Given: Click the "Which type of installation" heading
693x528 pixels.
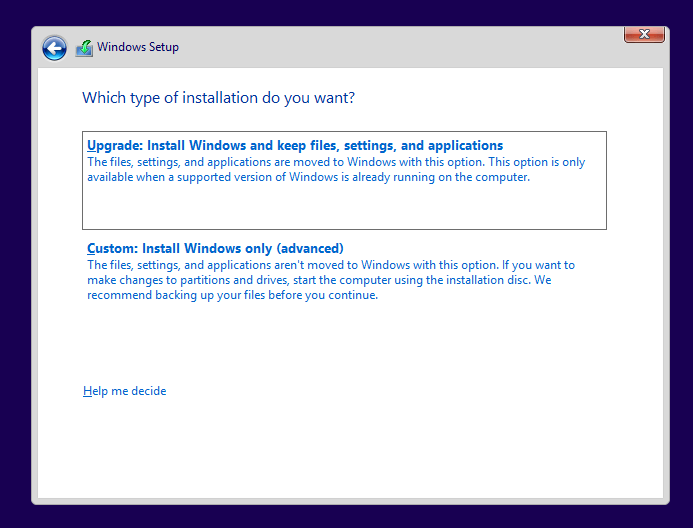Looking at the screenshot, I should click(x=218, y=98).
